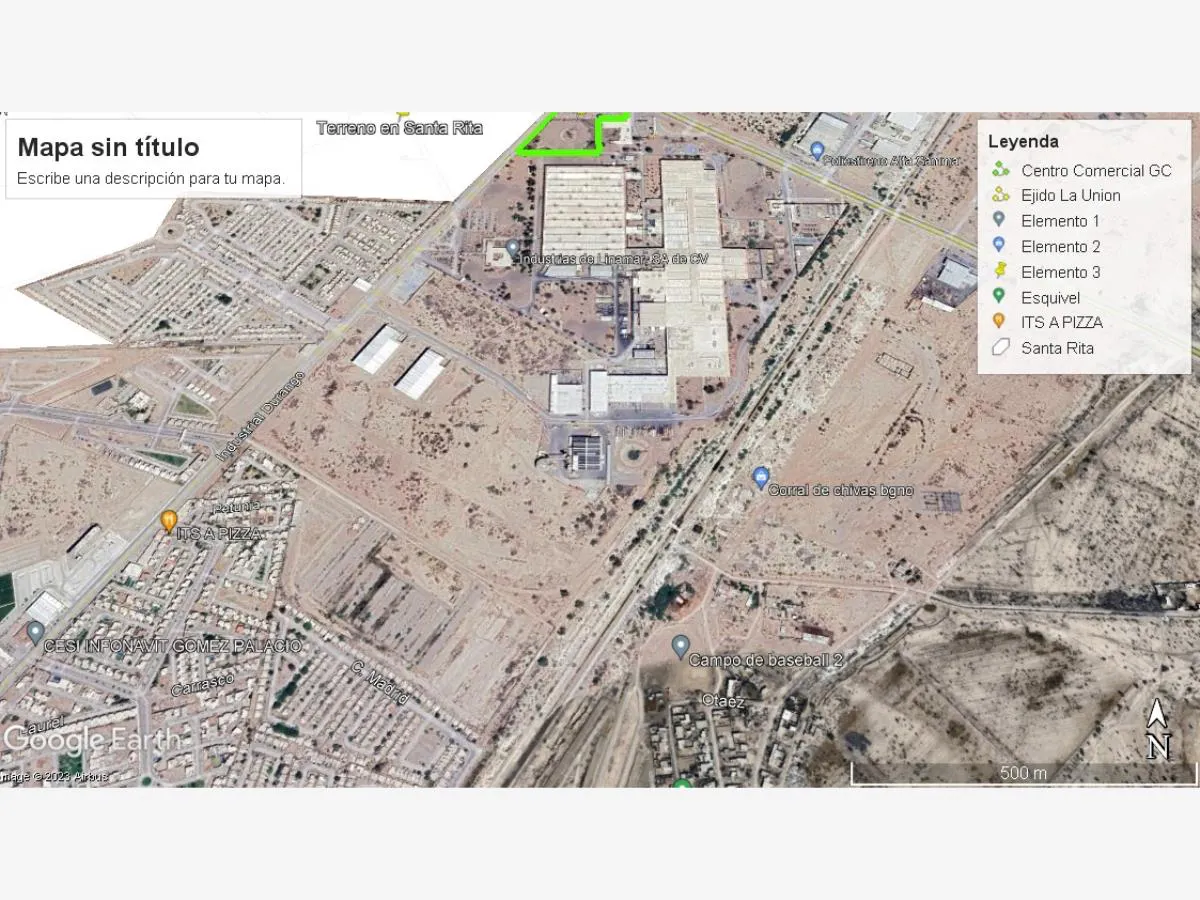
Task: Select the CESI INFONAVIT Gomez Palacio pin
Action: [35, 632]
